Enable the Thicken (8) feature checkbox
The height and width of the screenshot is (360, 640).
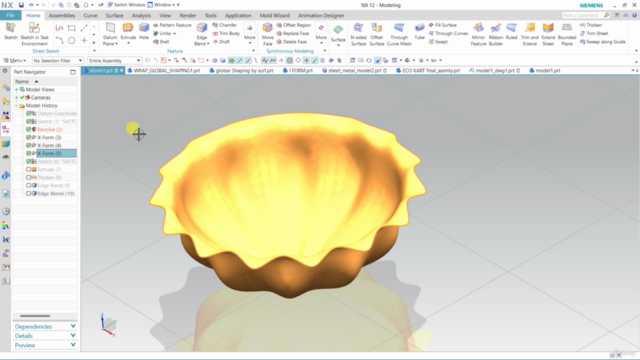29,178
